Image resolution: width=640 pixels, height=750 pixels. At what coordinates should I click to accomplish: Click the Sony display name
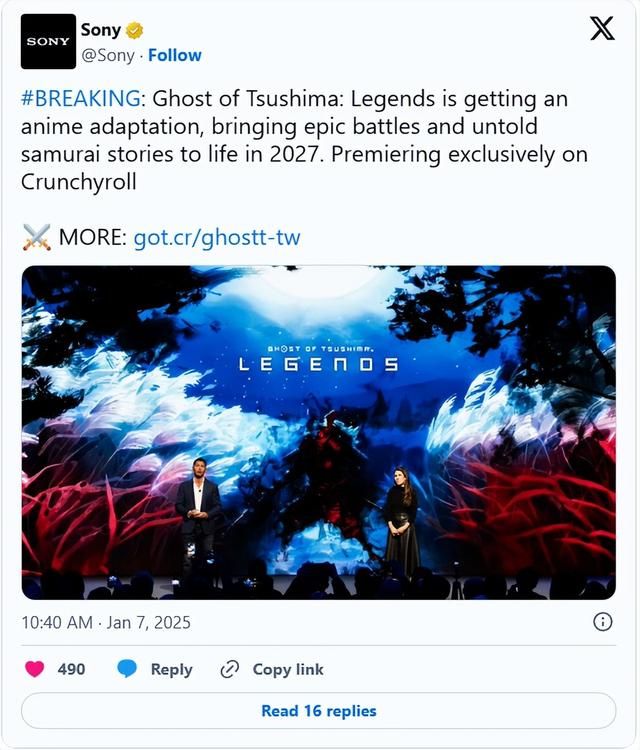pos(100,30)
